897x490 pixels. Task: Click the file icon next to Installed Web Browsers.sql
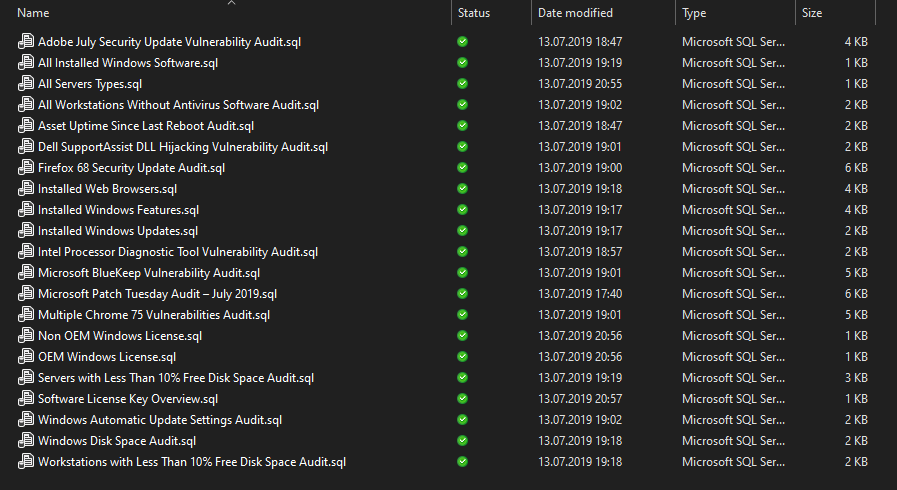(x=26, y=189)
